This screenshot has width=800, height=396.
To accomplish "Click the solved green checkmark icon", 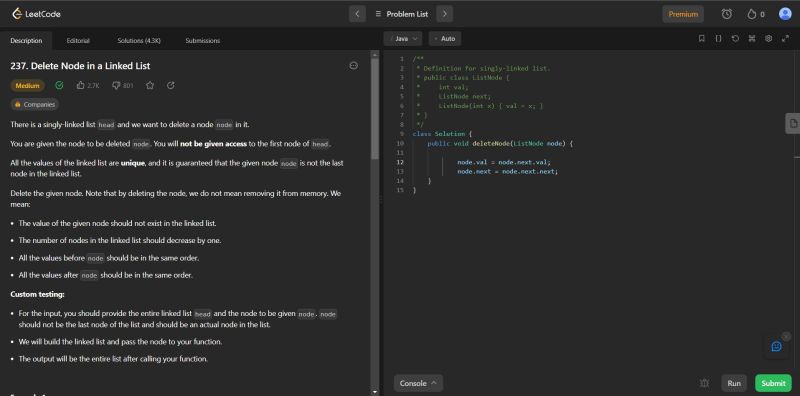I will point(59,85).
